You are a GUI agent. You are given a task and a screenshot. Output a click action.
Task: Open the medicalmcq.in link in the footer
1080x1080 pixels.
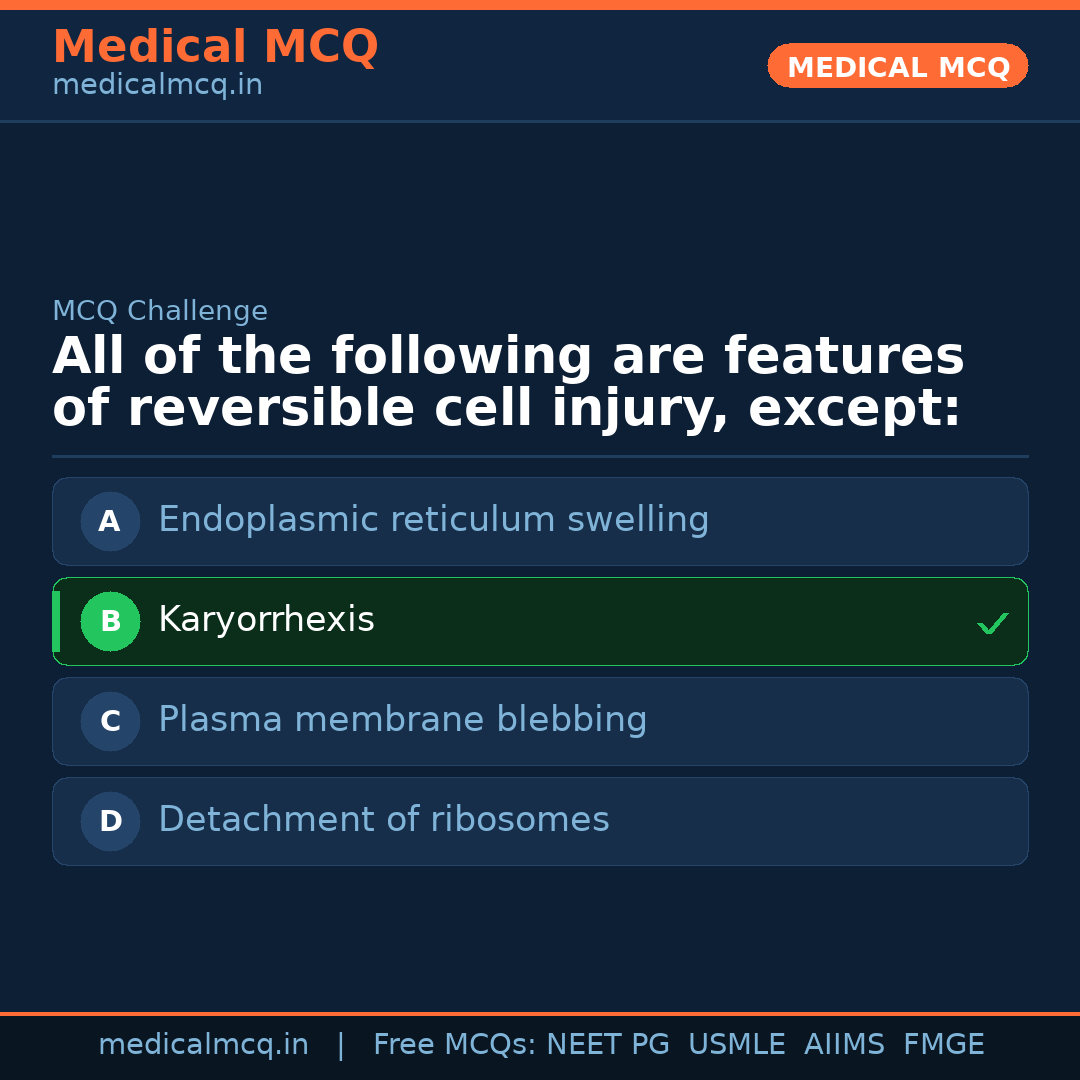pyautogui.click(x=203, y=1045)
